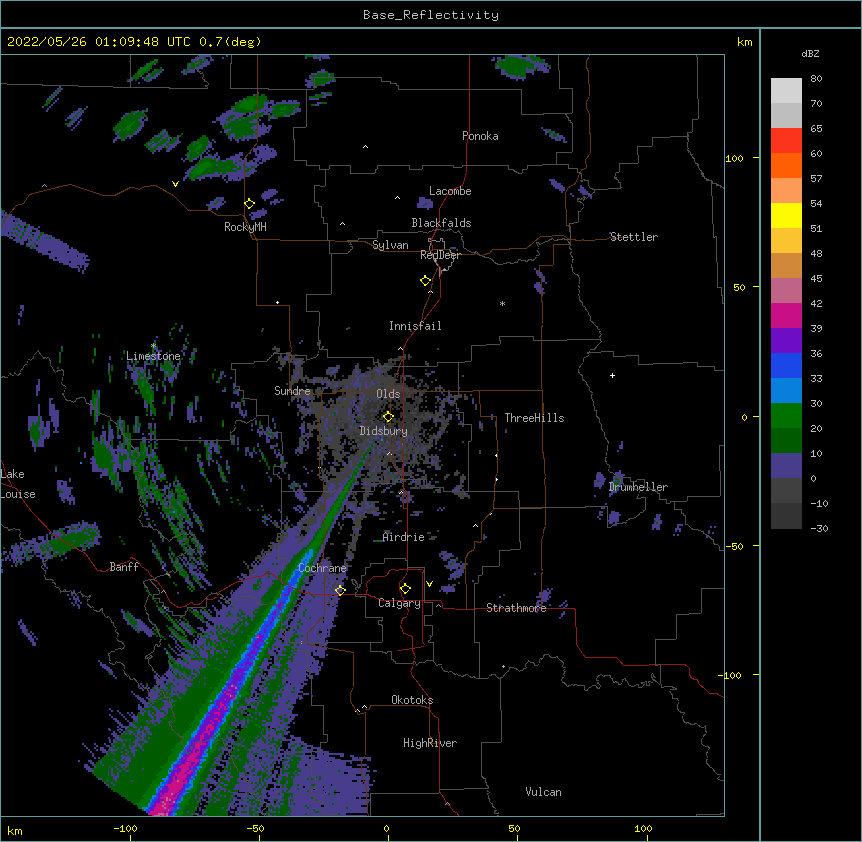Select the yellow diamond marker above Calgary label
The height and width of the screenshot is (842, 862).
pos(405,589)
